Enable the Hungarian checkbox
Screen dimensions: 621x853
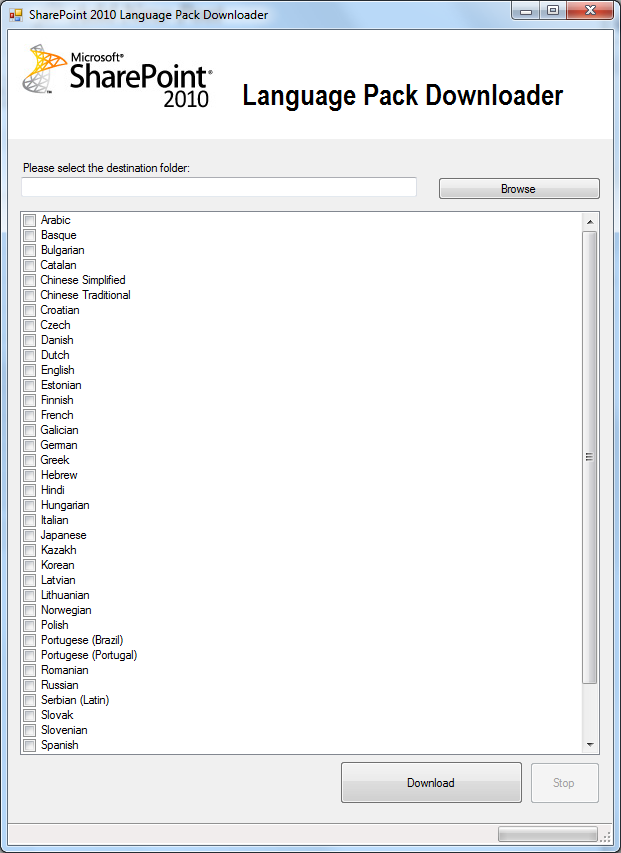(30, 505)
